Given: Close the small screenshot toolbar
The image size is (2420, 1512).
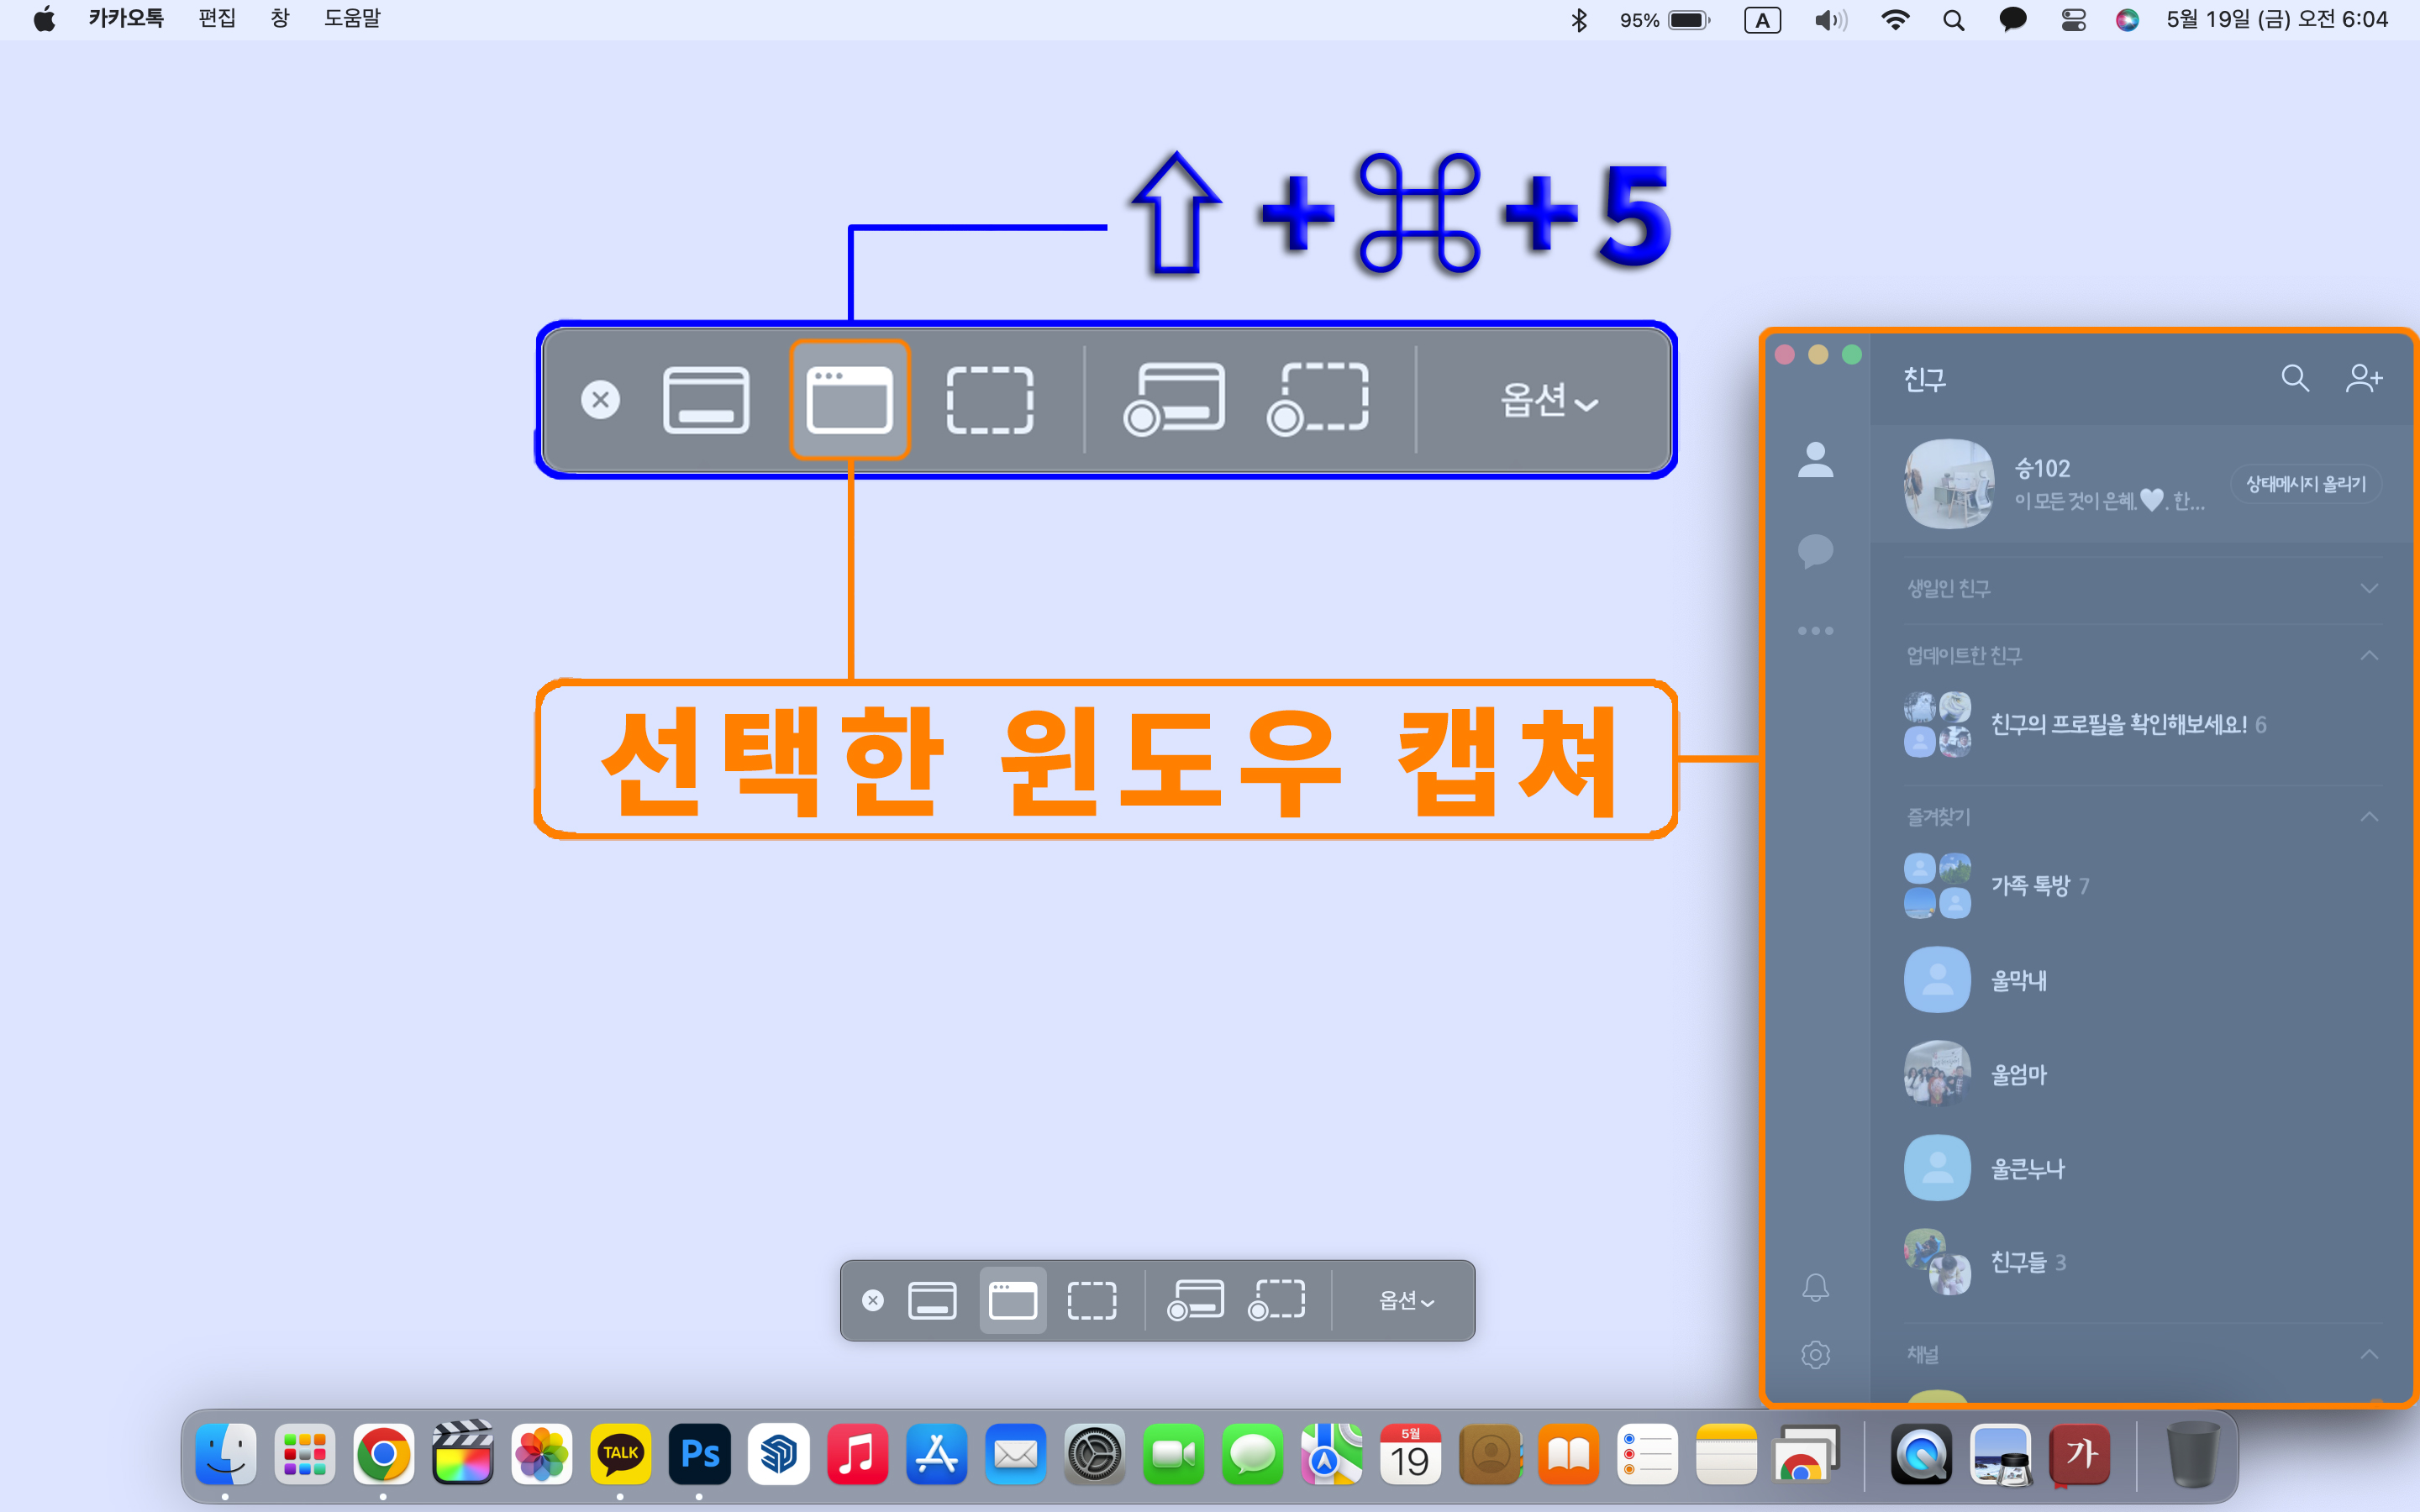Looking at the screenshot, I should (873, 1300).
